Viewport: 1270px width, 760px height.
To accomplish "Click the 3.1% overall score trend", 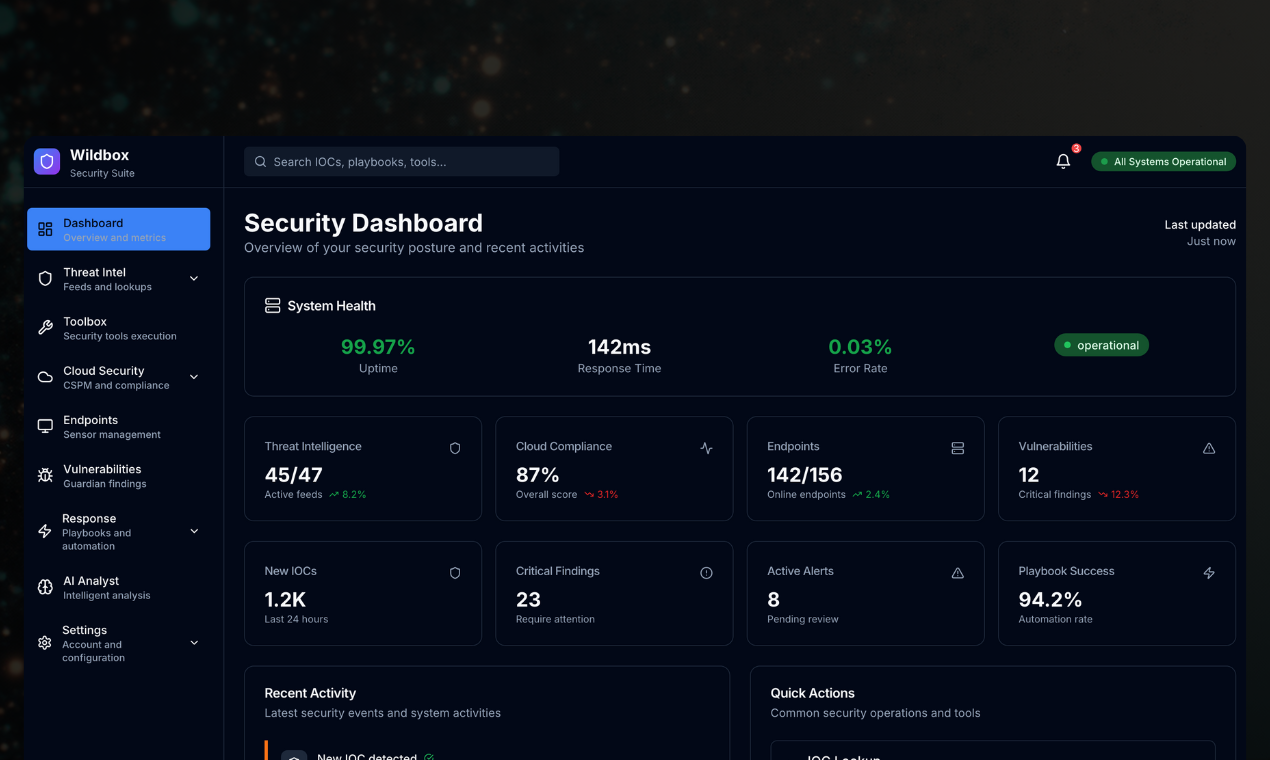I will [601, 495].
